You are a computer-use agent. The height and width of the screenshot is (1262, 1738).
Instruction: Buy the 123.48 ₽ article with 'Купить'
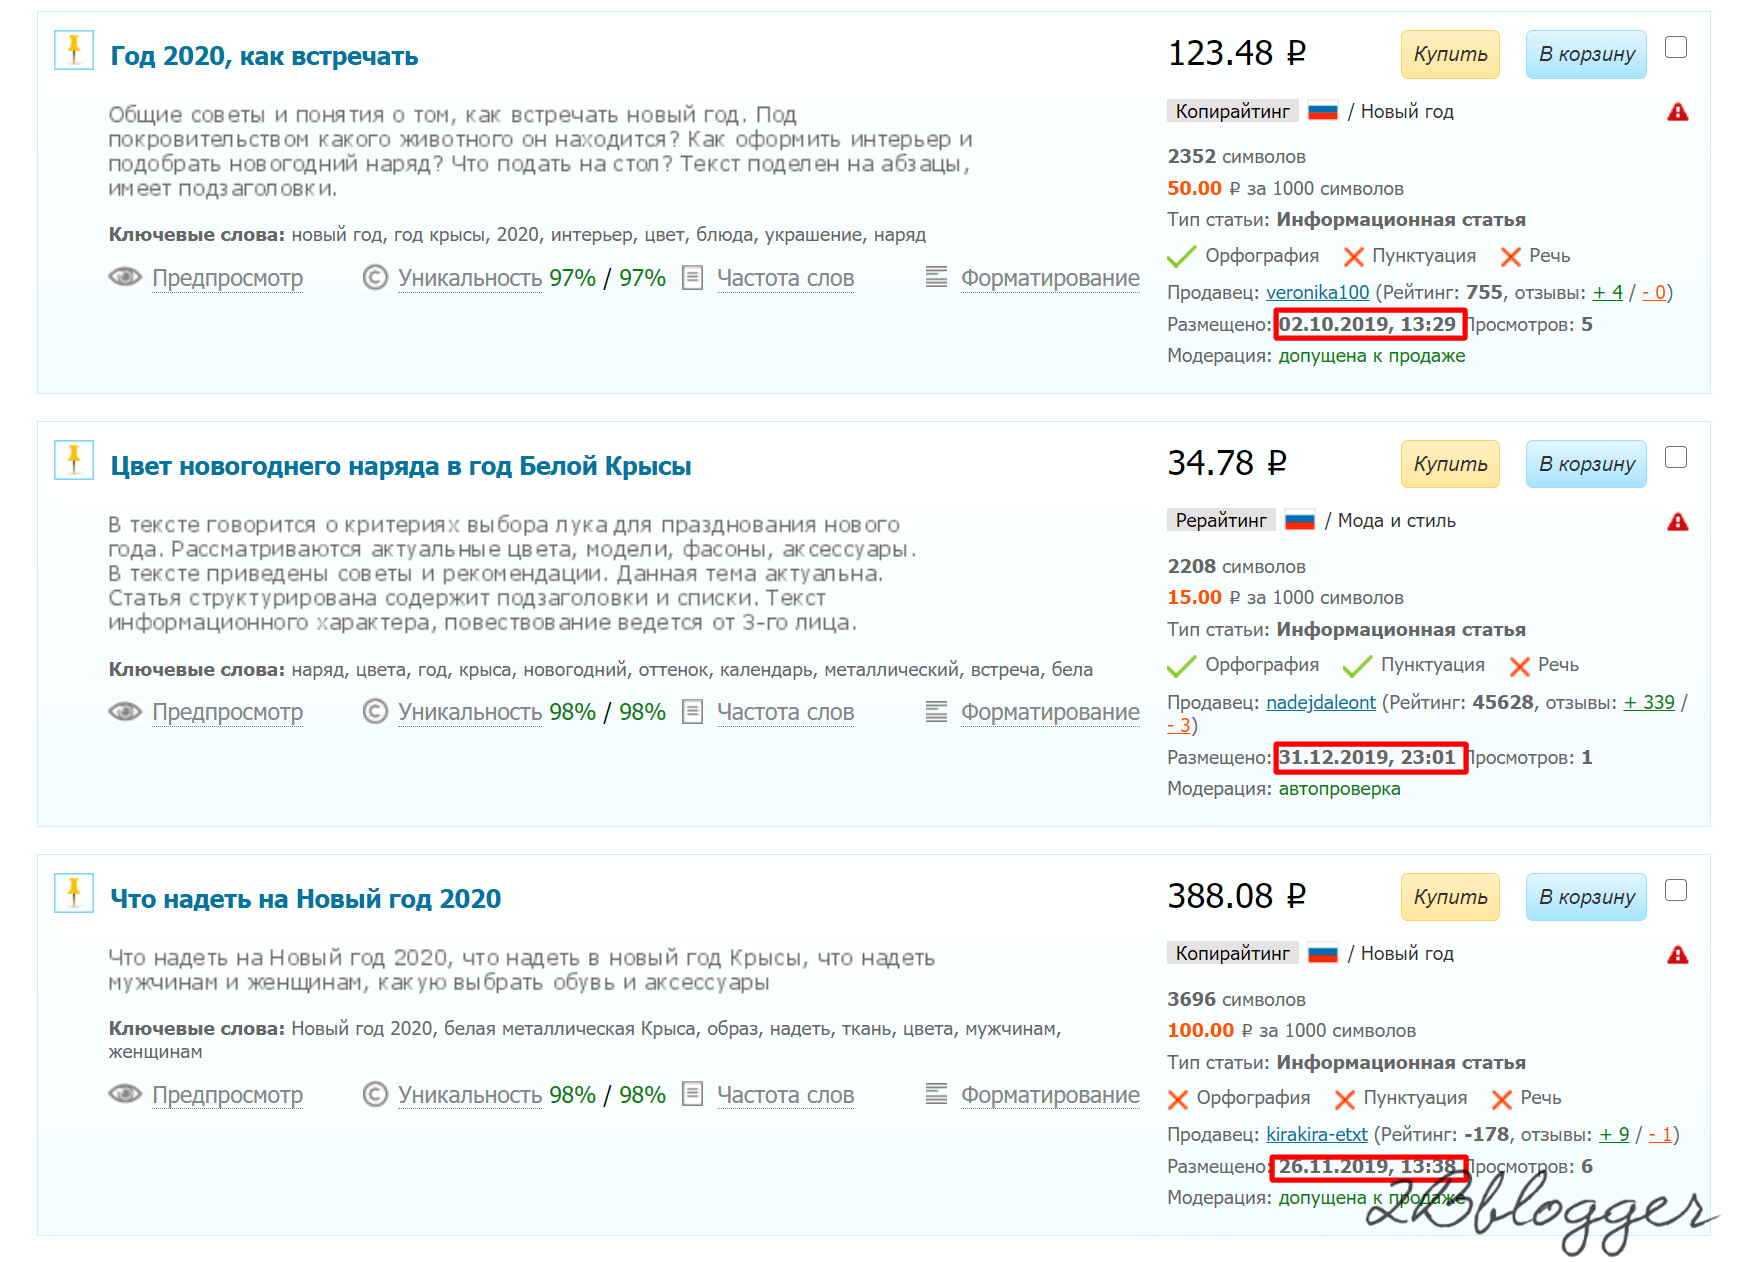1450,54
